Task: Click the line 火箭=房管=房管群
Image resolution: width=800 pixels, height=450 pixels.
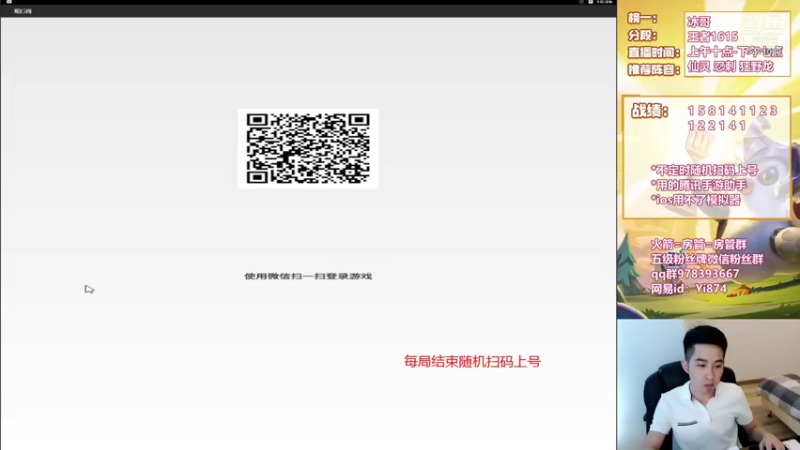Action: [x=699, y=244]
